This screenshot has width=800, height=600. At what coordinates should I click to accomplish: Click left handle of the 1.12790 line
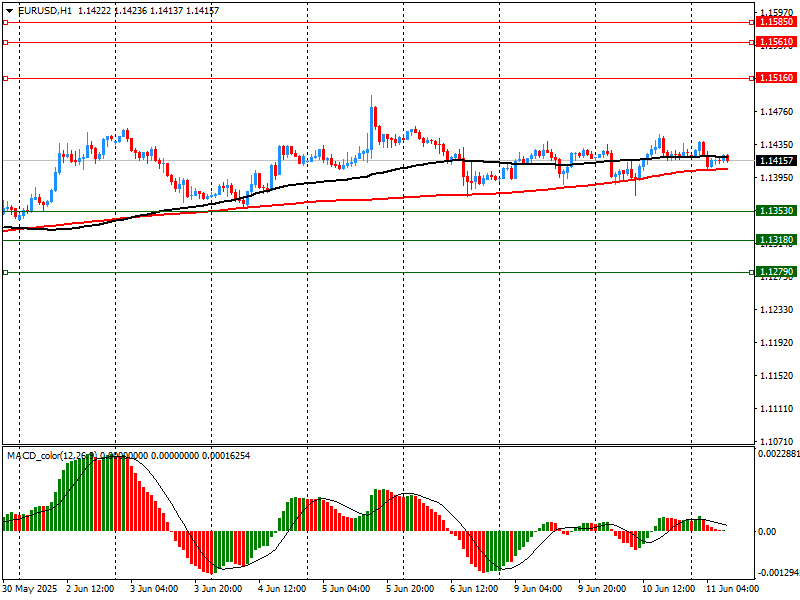6,272
